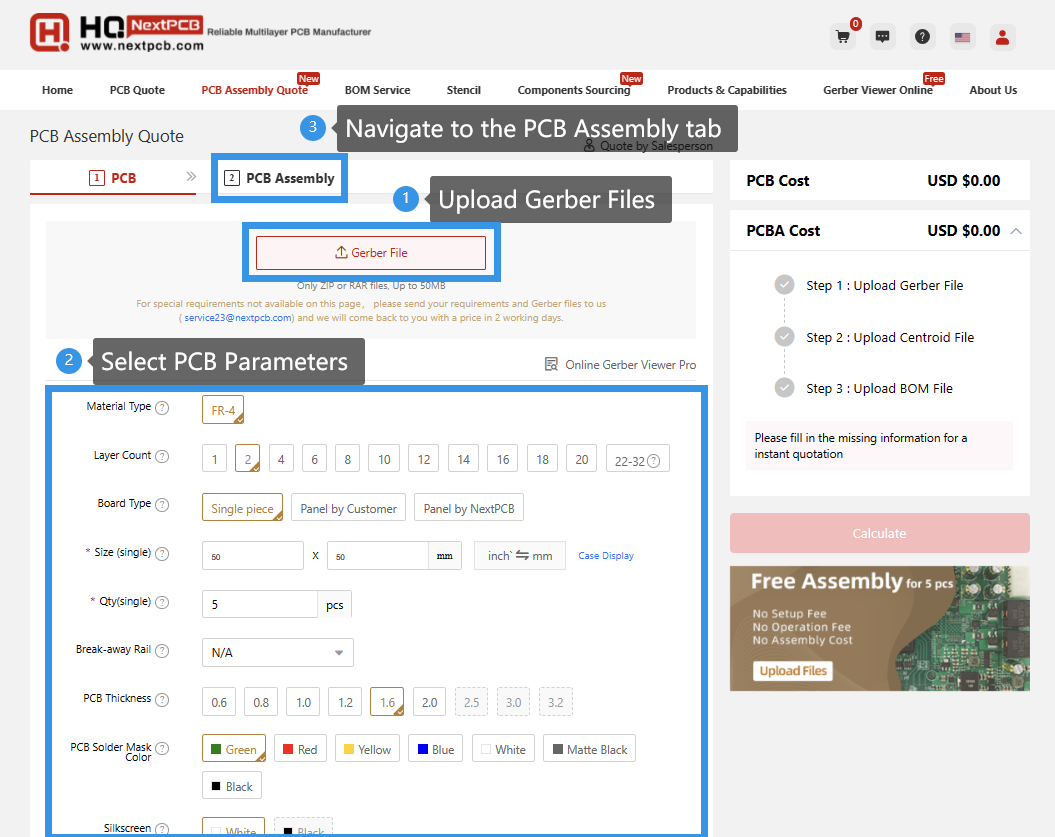Choose Matte Black solder mask color
Screen dimensions: 1055x837
[589, 748]
